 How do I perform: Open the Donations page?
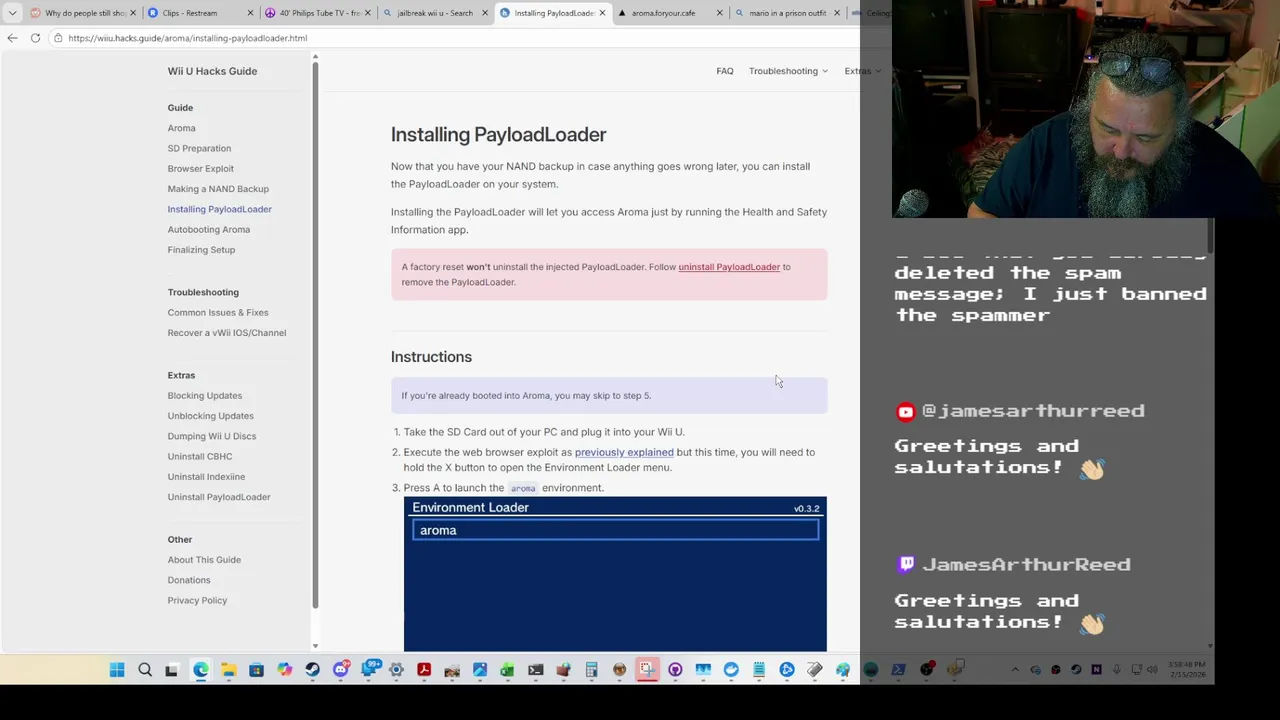coord(188,580)
